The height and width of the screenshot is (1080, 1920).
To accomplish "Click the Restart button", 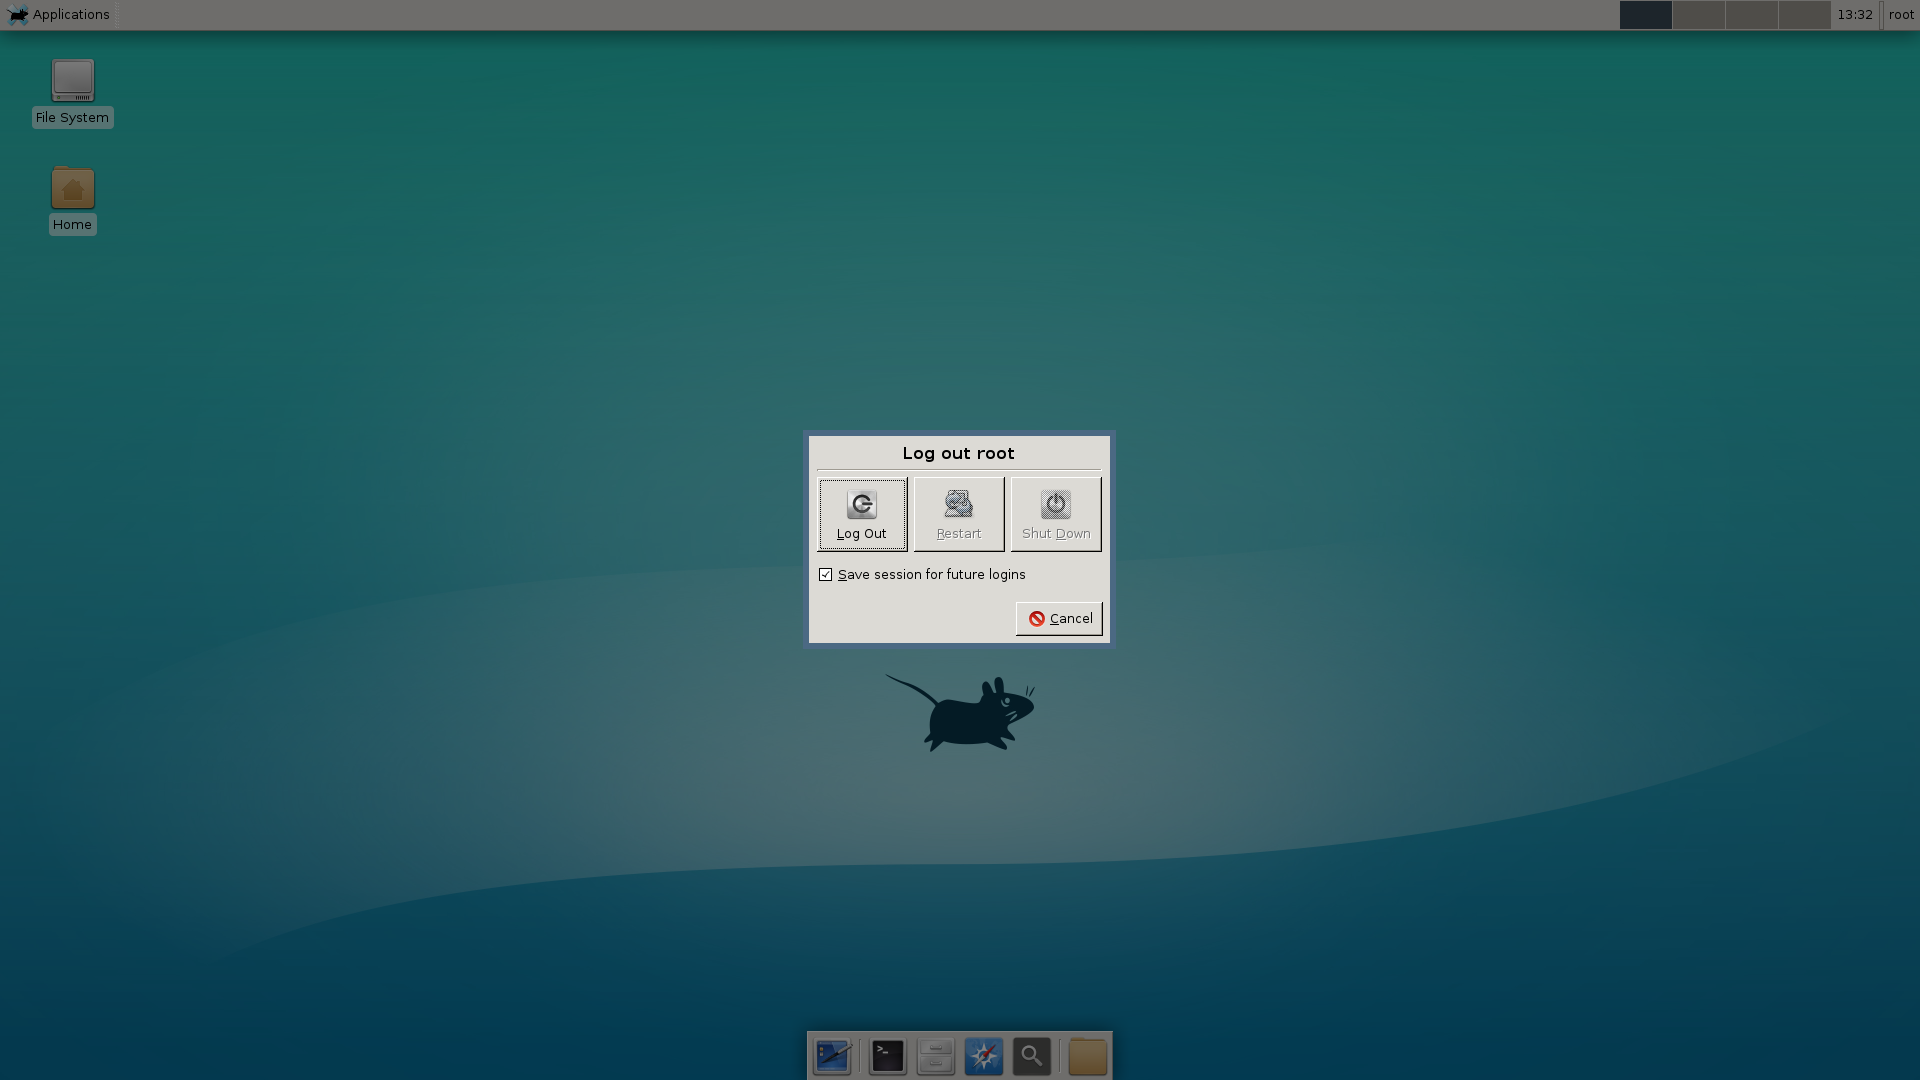I will [x=958, y=514].
